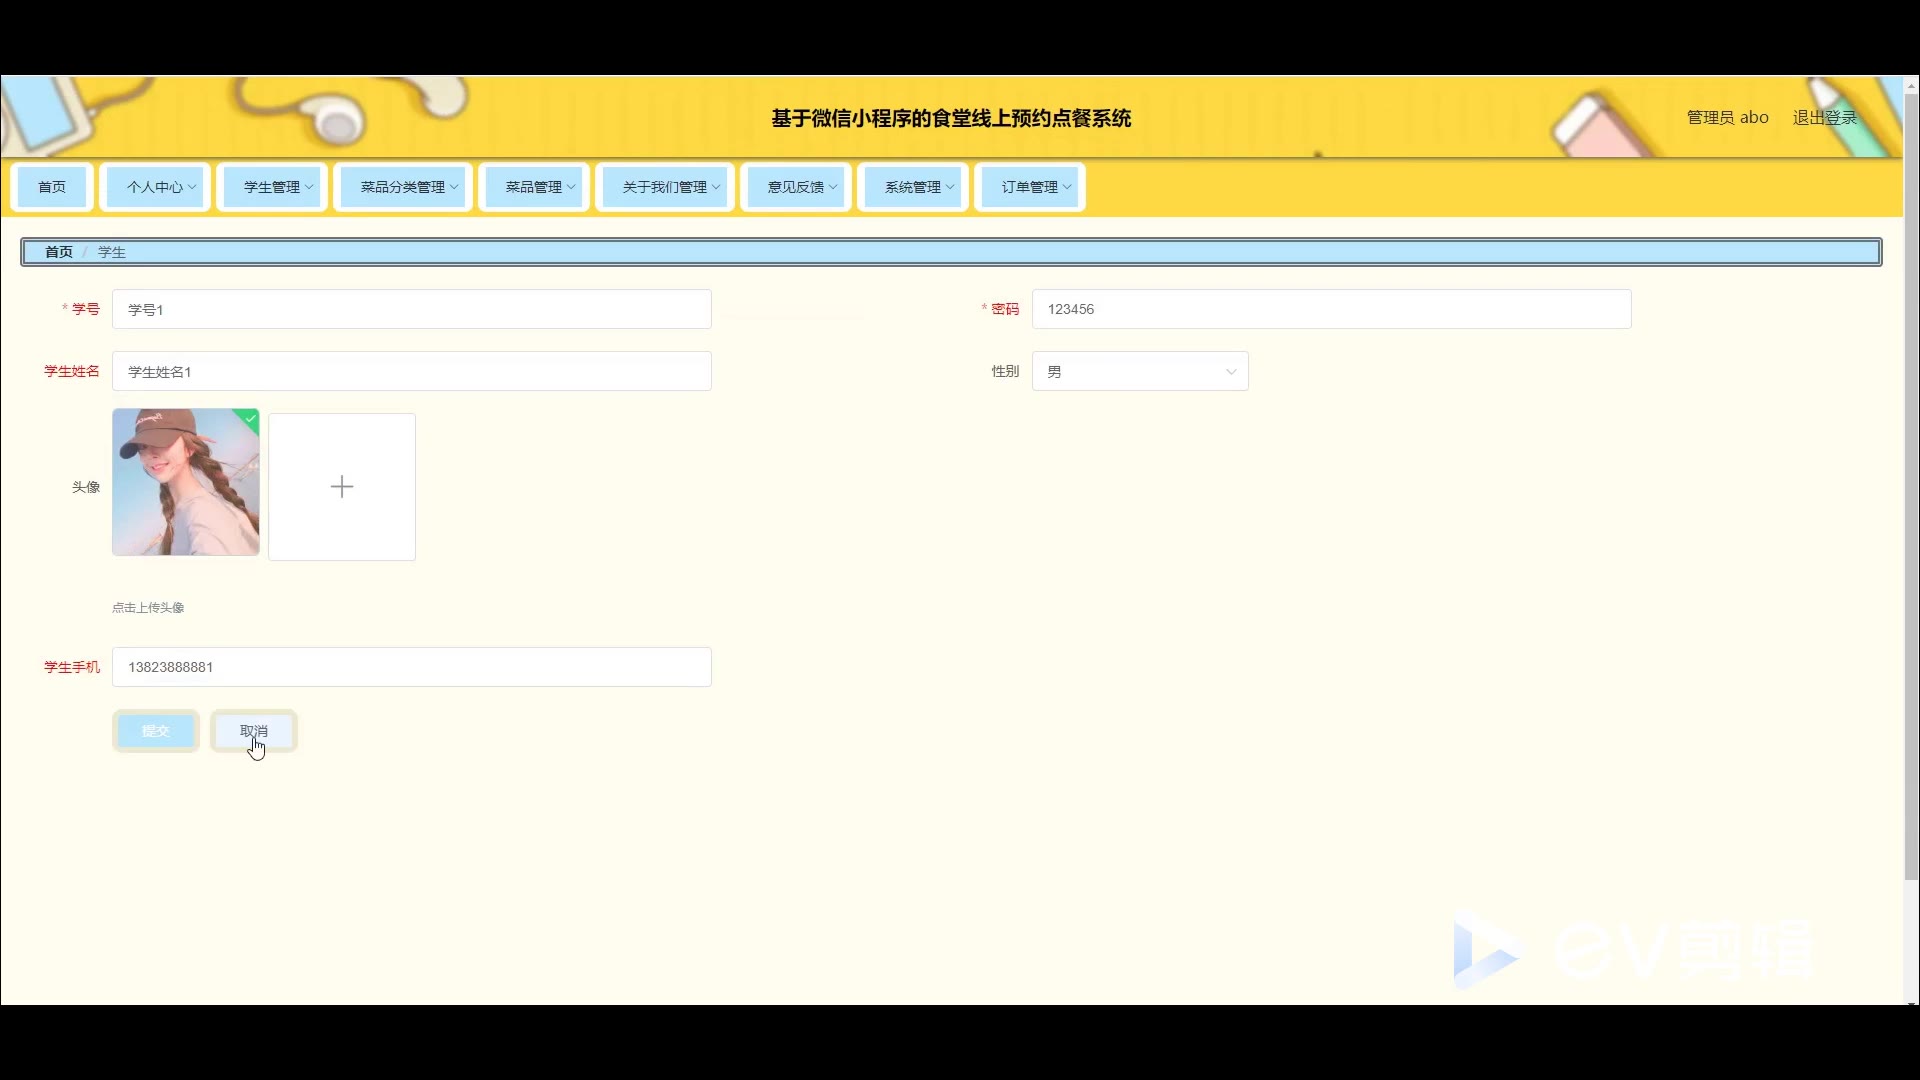Open the 系统管理 menu
This screenshot has width=1920, height=1080.
913,187
